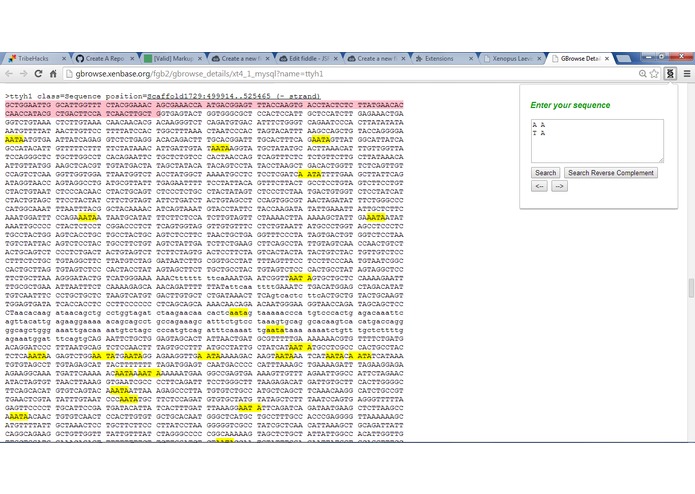Open the home page via house icon
Viewport: 695px width, 494px height.
coord(53,74)
